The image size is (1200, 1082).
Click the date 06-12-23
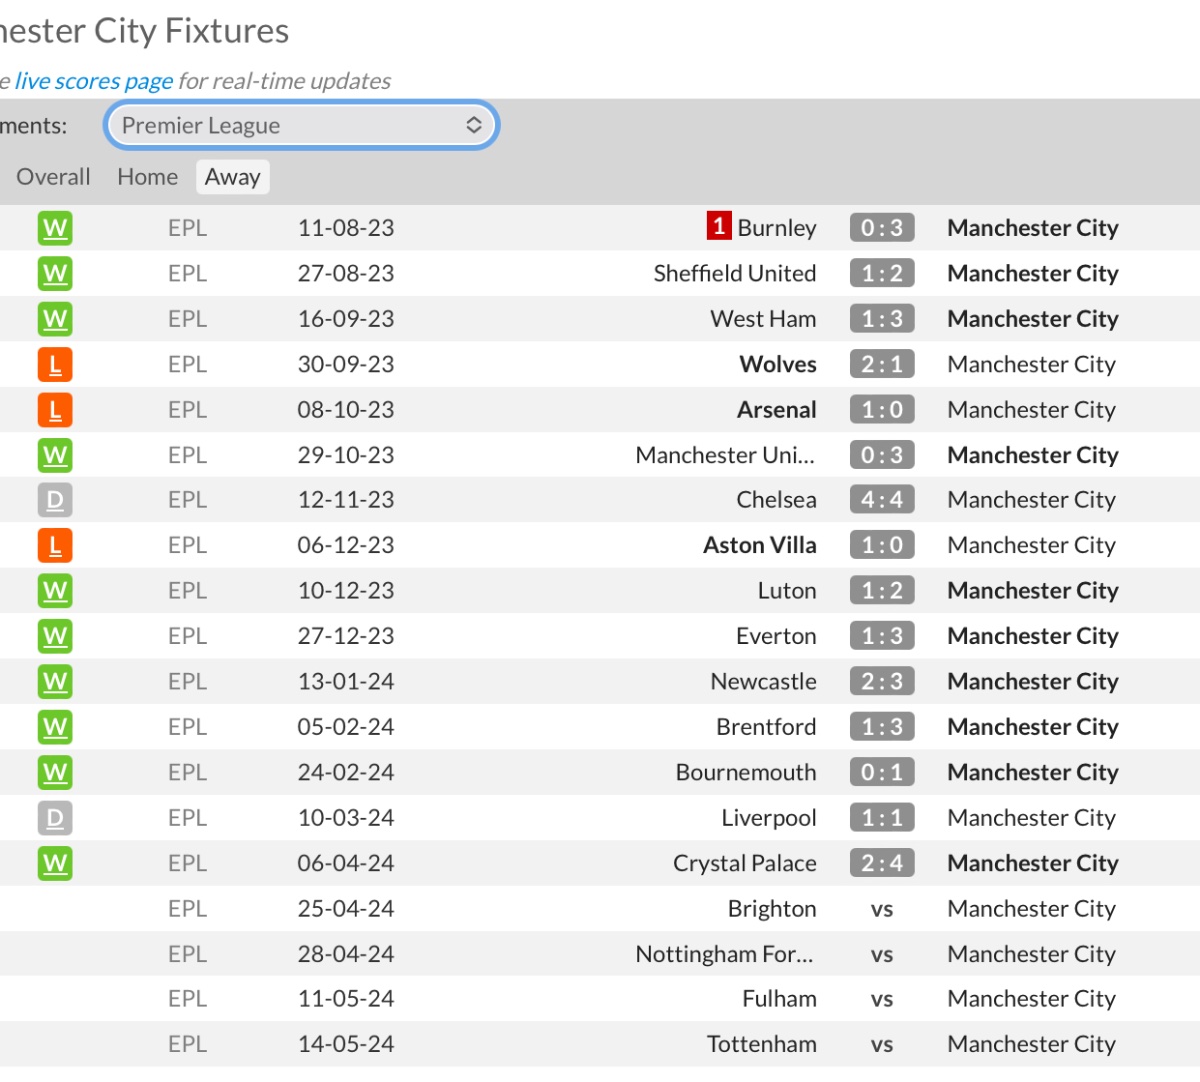(x=346, y=545)
